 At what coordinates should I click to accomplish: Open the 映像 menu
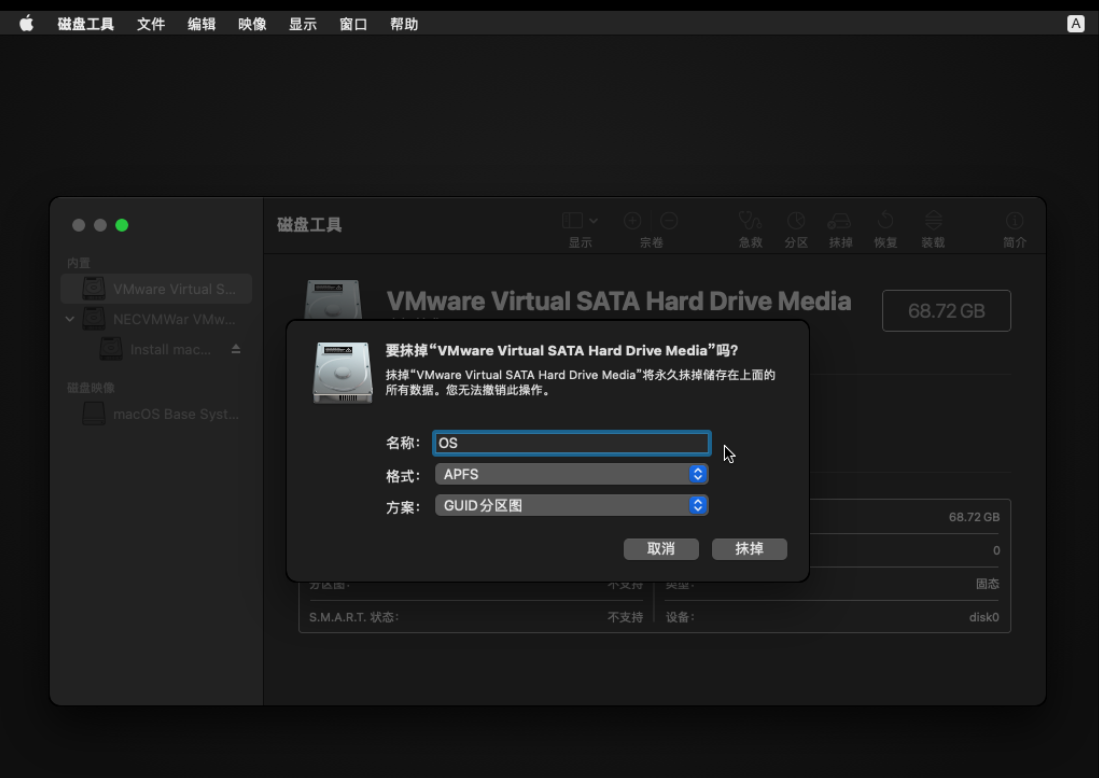(252, 24)
